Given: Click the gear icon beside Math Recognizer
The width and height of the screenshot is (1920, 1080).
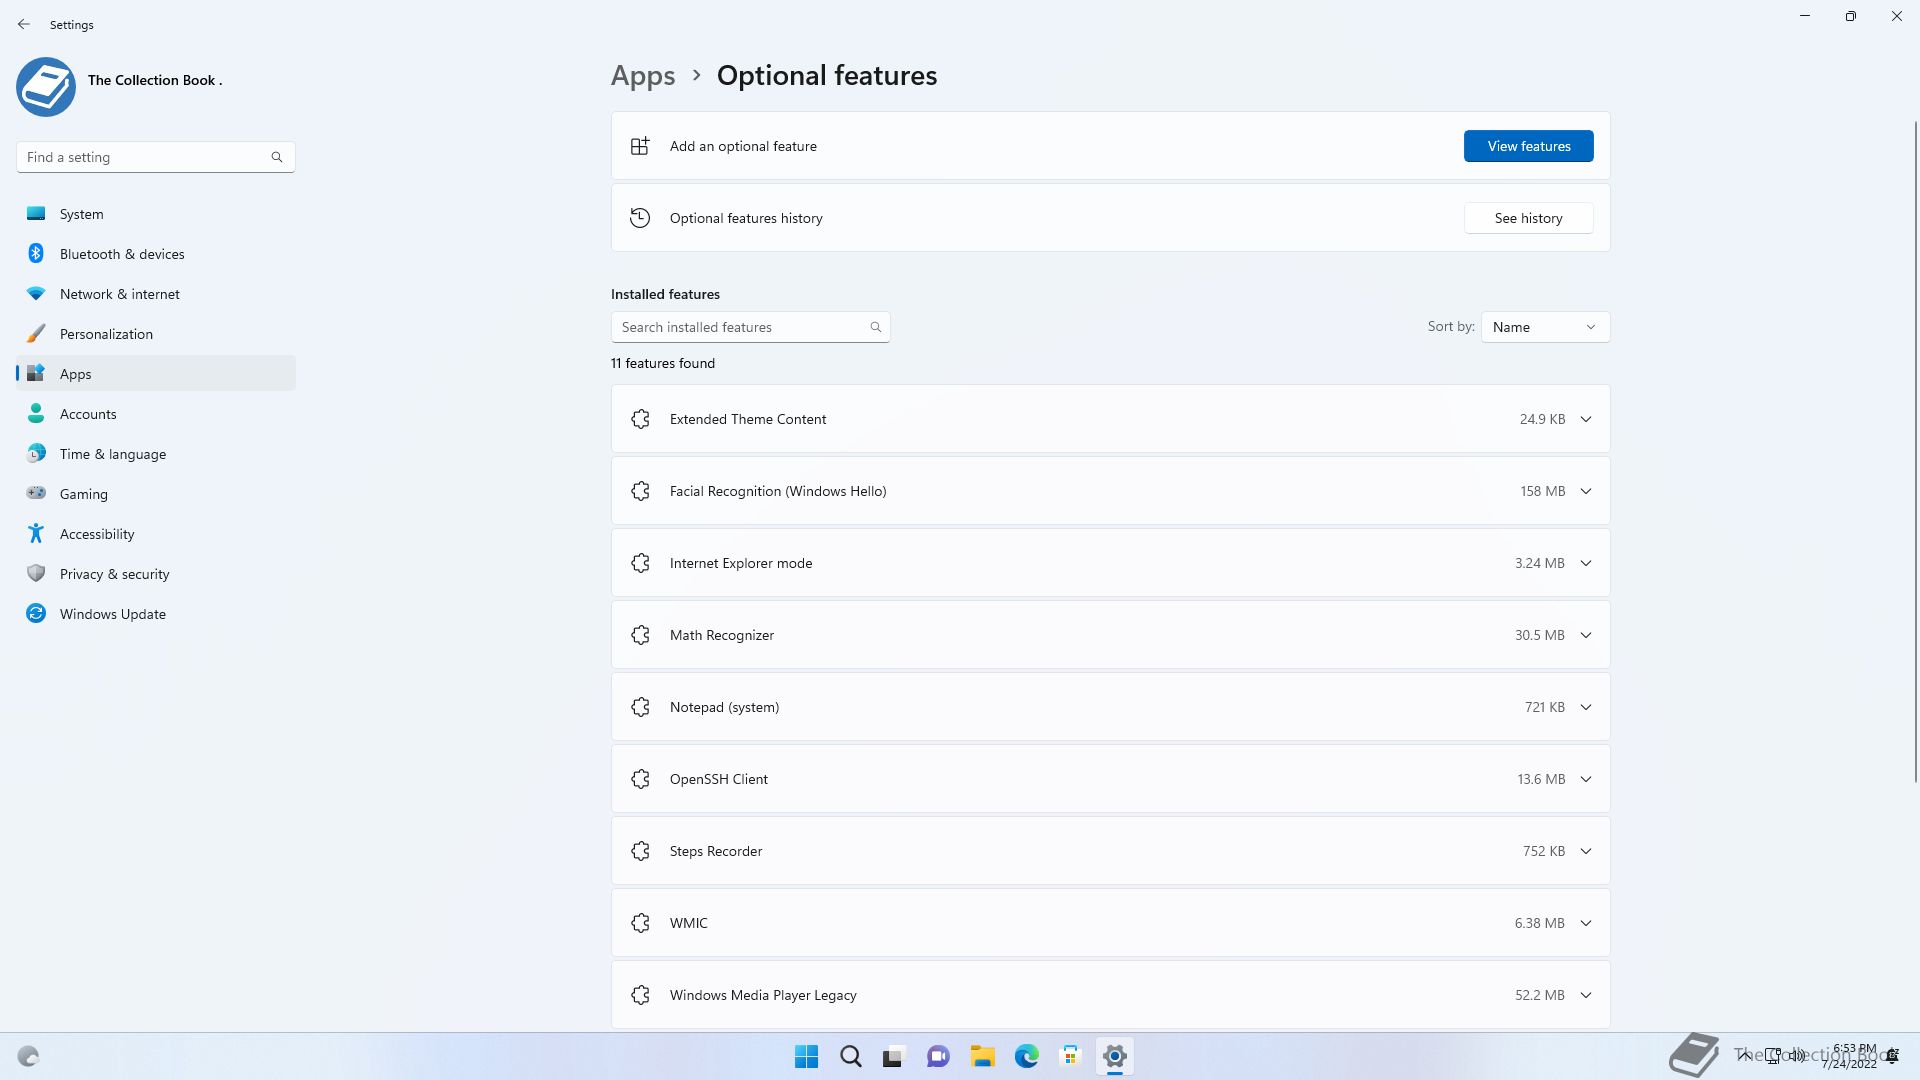Looking at the screenshot, I should [641, 635].
